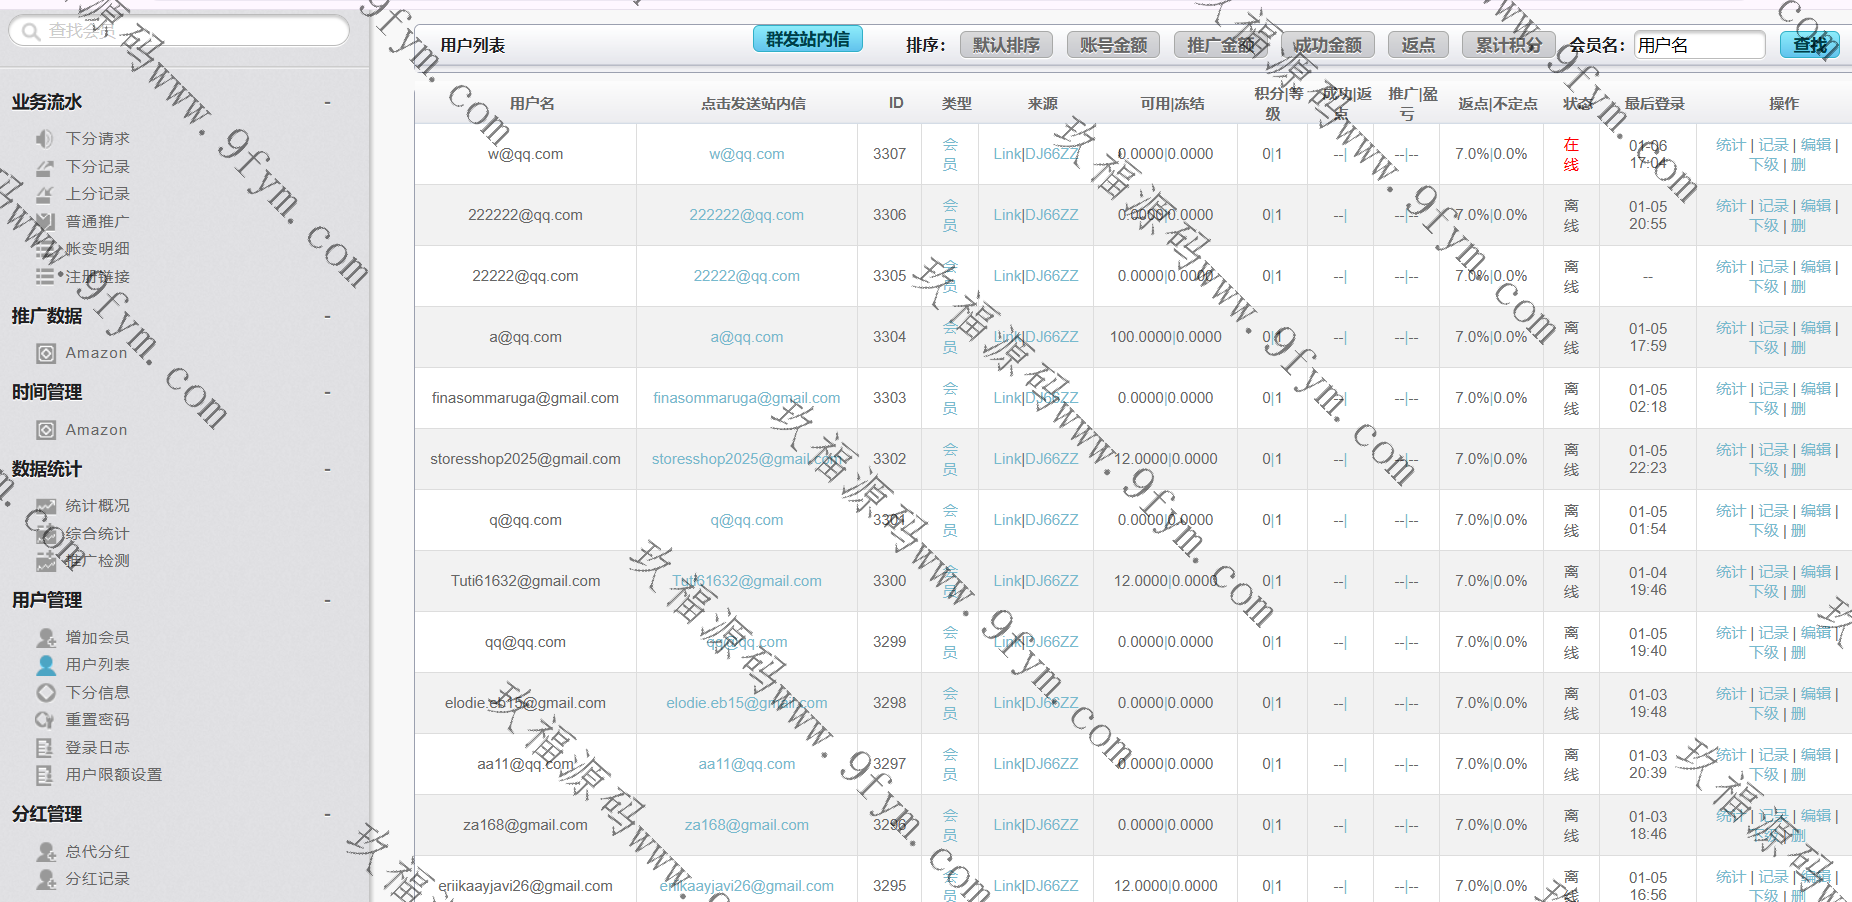Click the add-member icon beside 增加会员

tap(46, 637)
